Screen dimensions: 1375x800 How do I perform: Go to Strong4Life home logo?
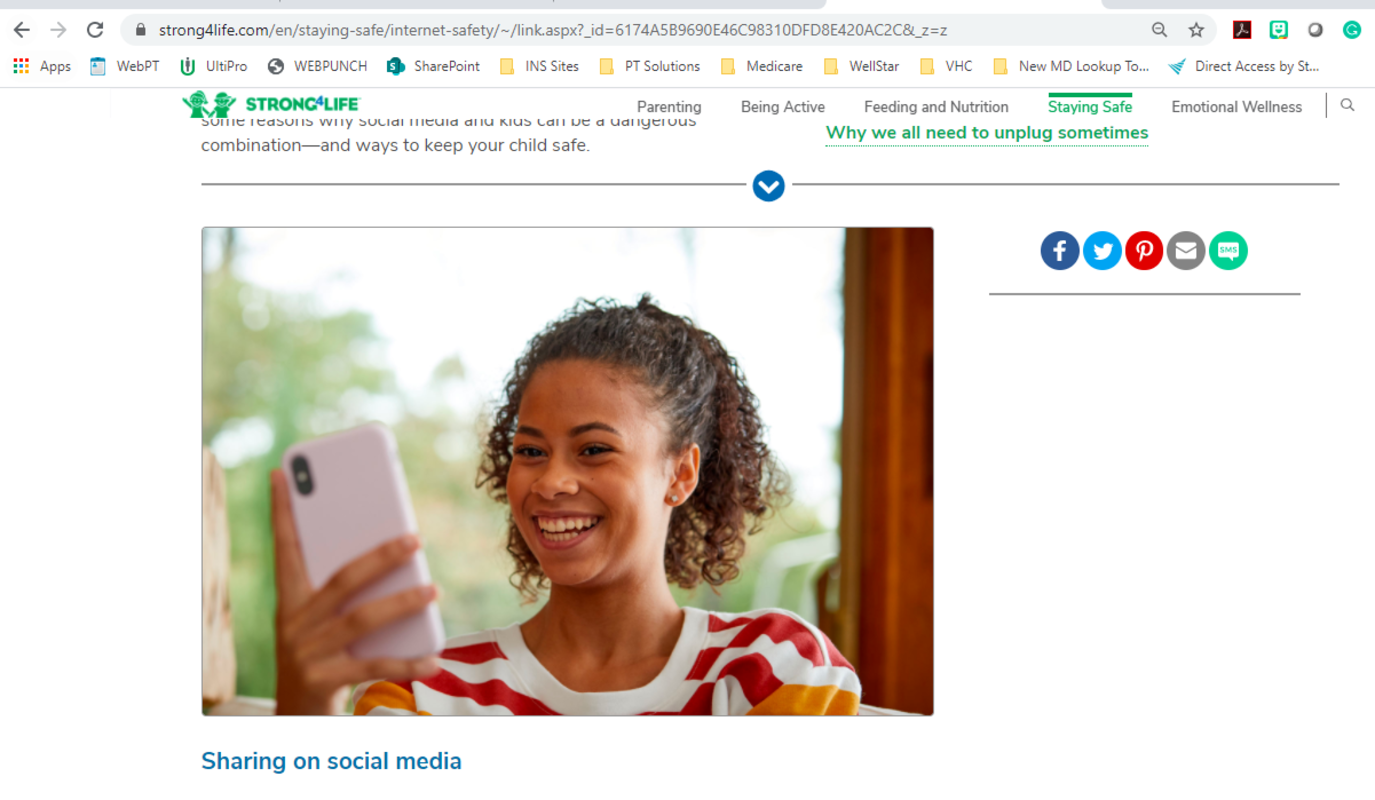pos(270,104)
